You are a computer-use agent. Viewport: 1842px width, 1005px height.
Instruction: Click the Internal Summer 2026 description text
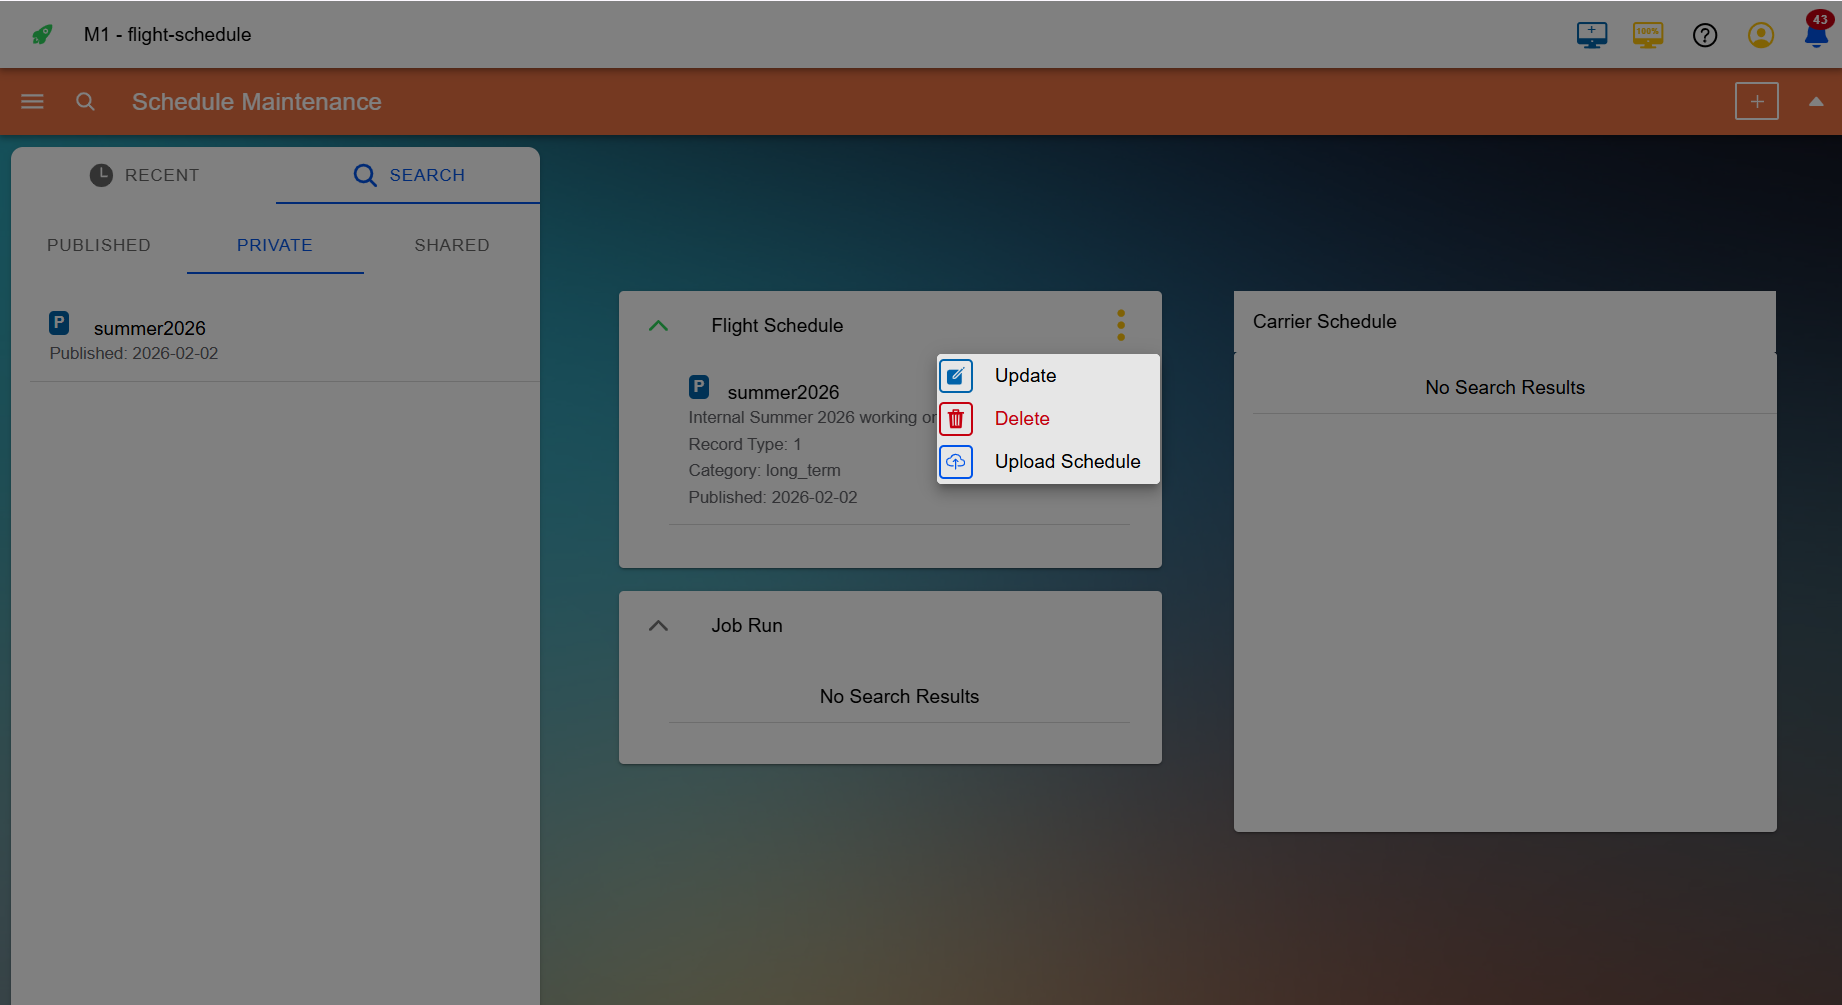[x=812, y=417]
